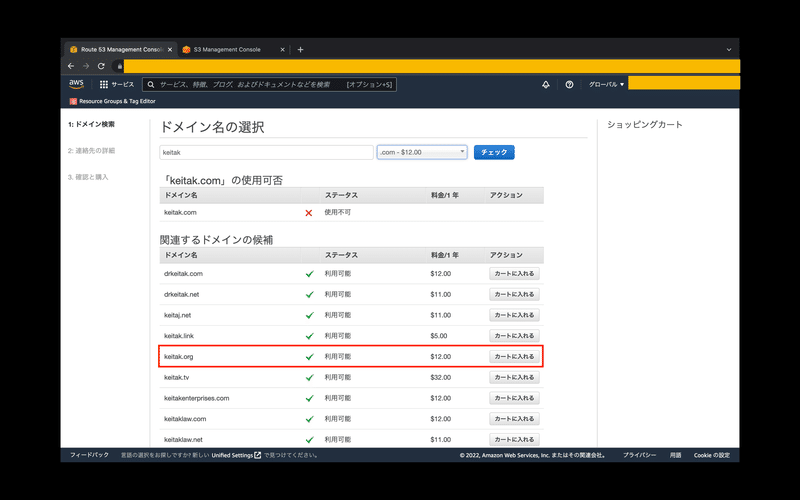Open the help question mark icon
The width and height of the screenshot is (800, 500).
[x=569, y=85]
